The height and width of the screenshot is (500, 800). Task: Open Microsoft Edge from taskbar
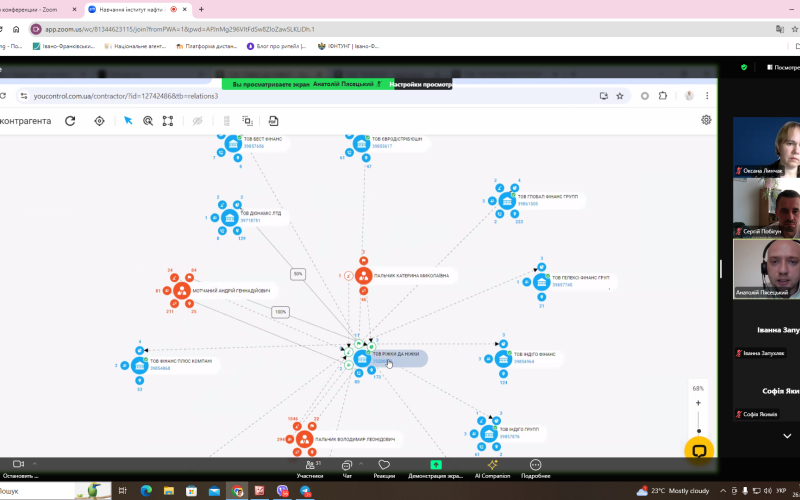(x=146, y=491)
